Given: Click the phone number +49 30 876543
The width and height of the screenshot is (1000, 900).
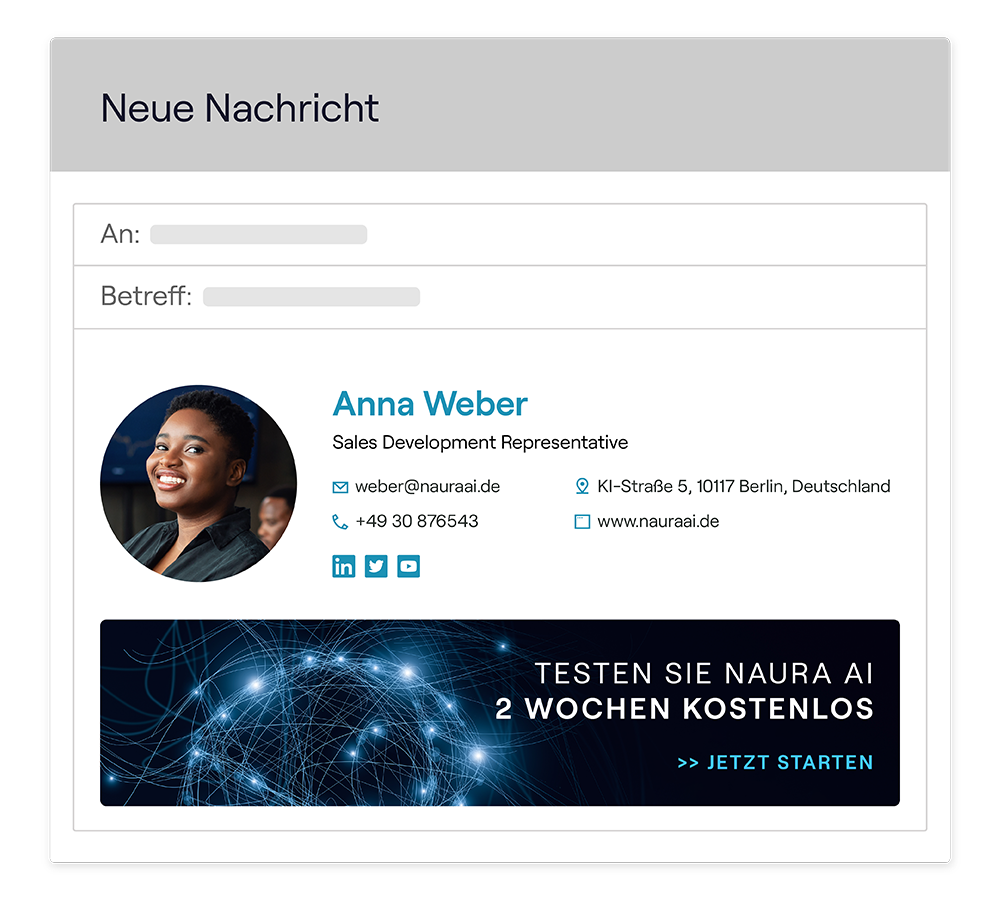Looking at the screenshot, I should 416,521.
